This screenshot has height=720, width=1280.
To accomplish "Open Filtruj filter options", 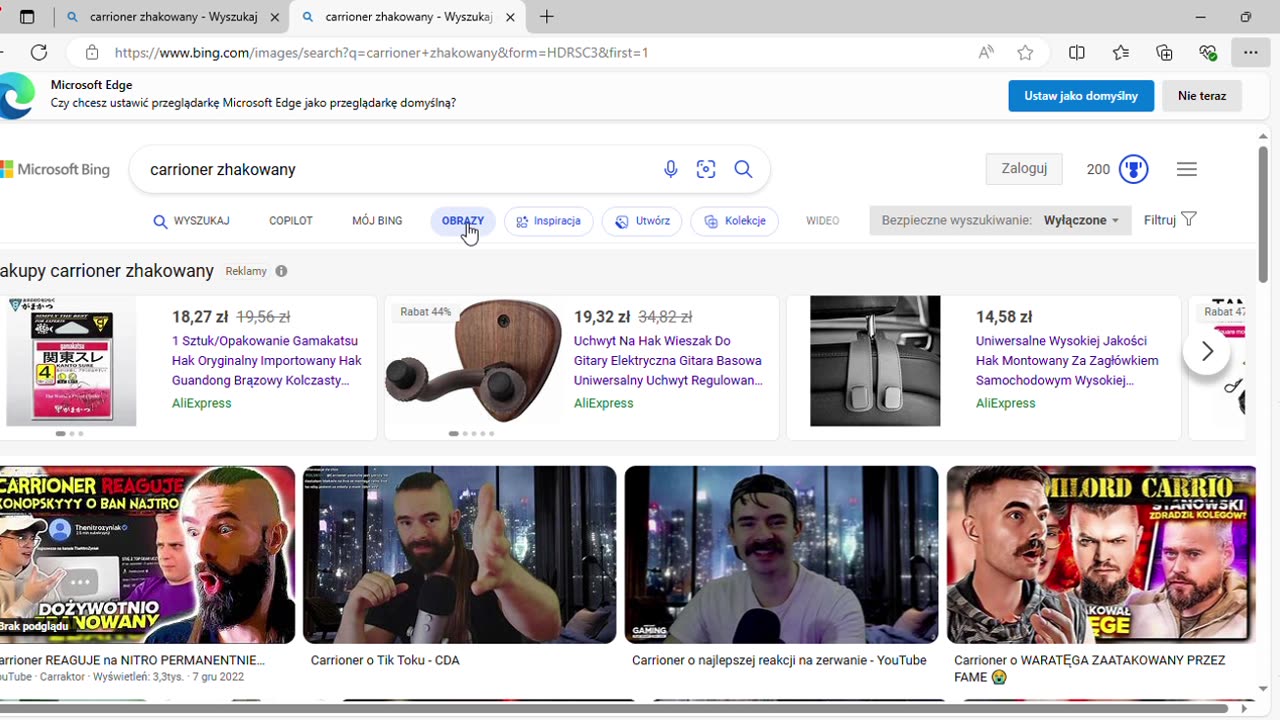I will point(1170,220).
